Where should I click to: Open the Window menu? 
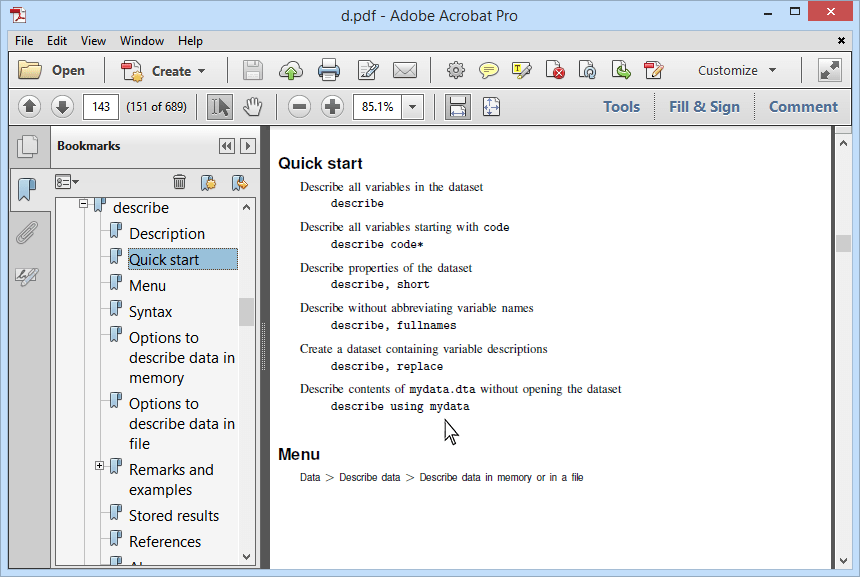pyautogui.click(x=142, y=41)
